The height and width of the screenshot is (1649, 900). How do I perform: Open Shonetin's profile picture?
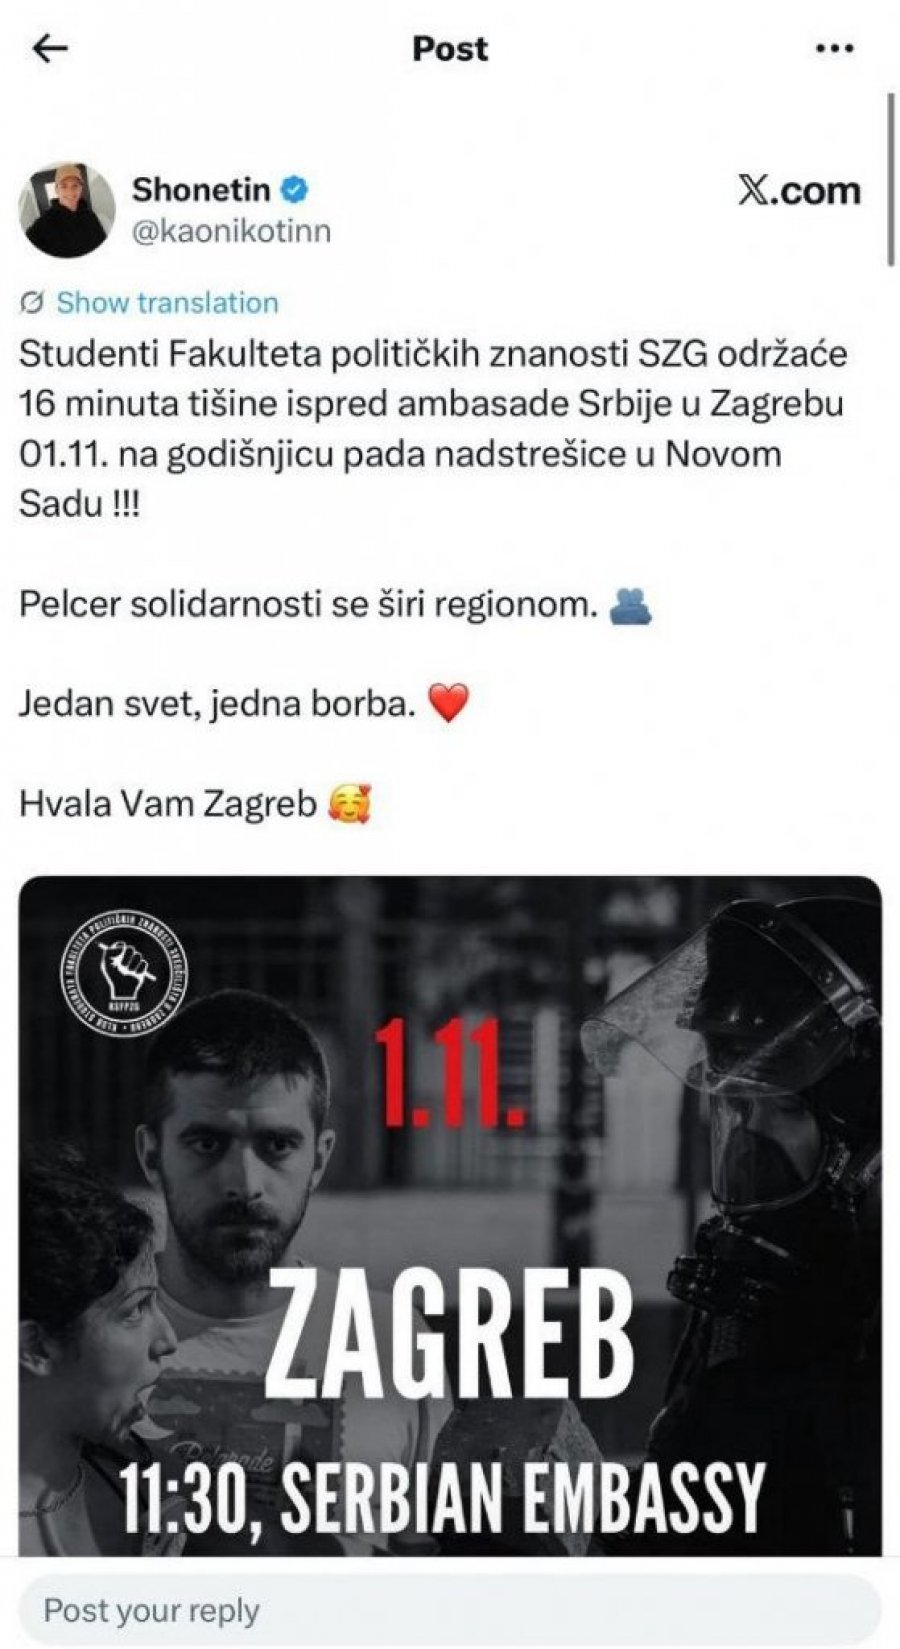[67, 210]
